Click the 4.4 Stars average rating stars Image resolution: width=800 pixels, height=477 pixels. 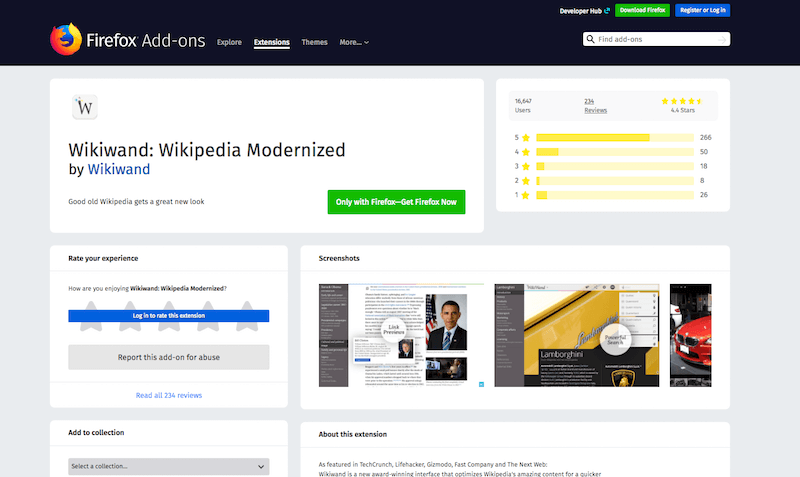pyautogui.click(x=682, y=101)
